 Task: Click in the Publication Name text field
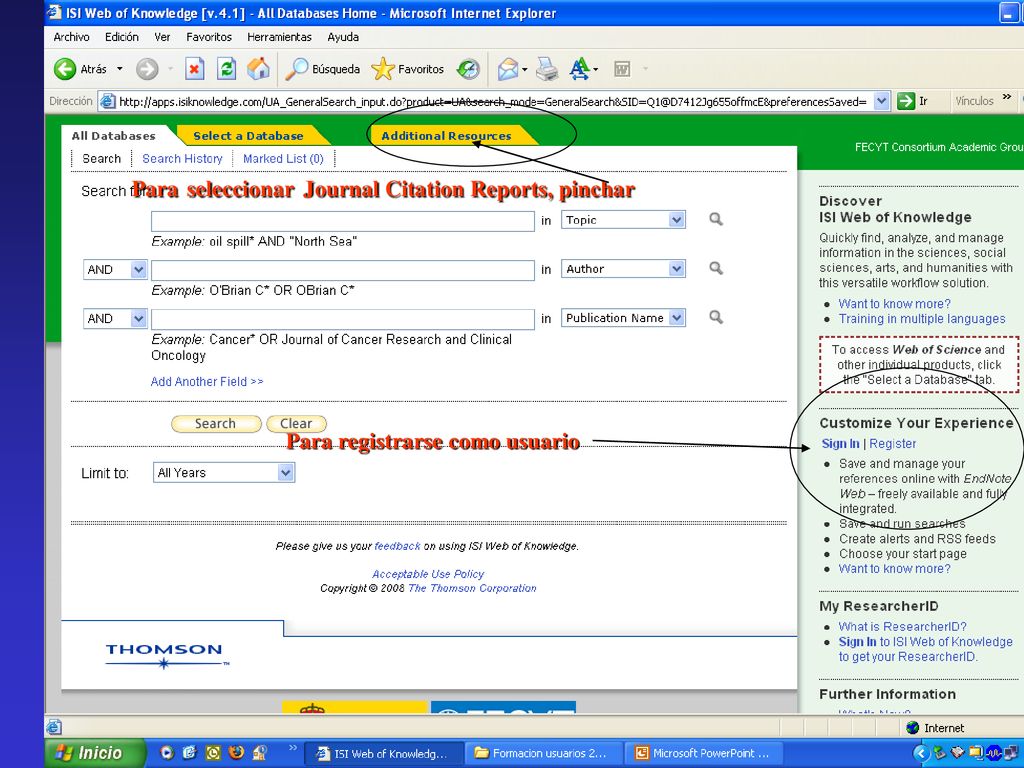point(343,319)
